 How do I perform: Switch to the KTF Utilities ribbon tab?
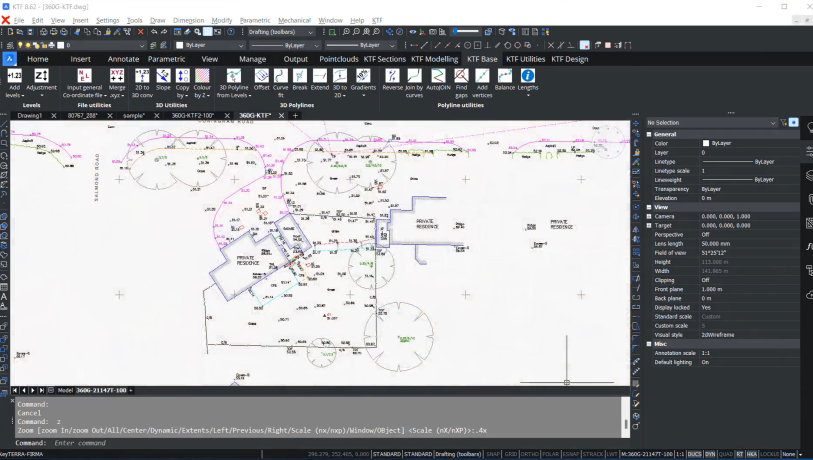coord(525,59)
